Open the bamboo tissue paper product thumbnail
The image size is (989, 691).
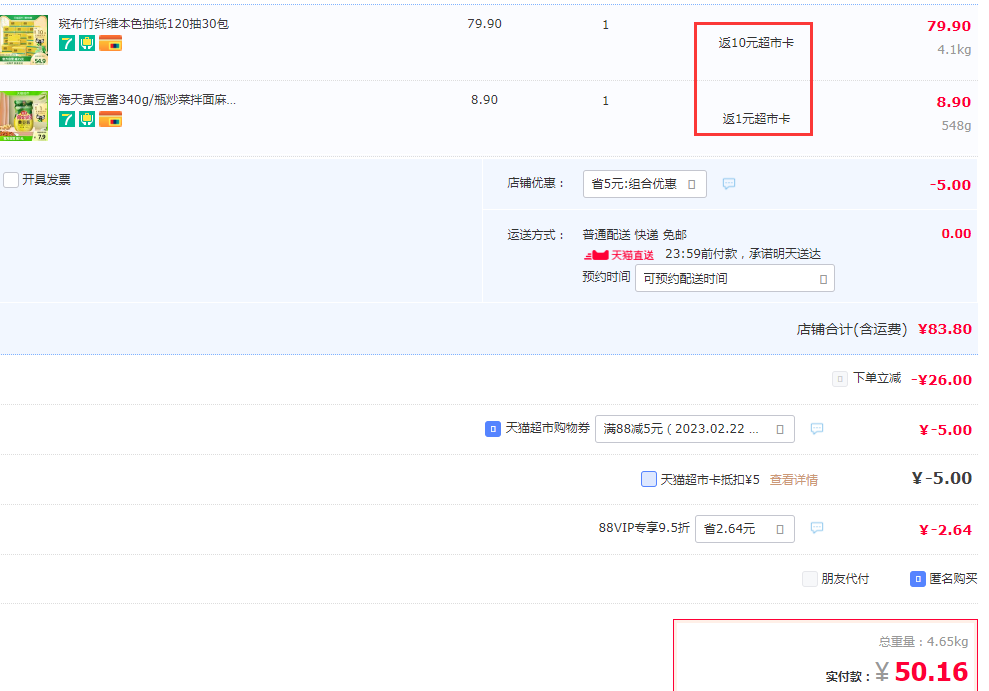point(24,40)
